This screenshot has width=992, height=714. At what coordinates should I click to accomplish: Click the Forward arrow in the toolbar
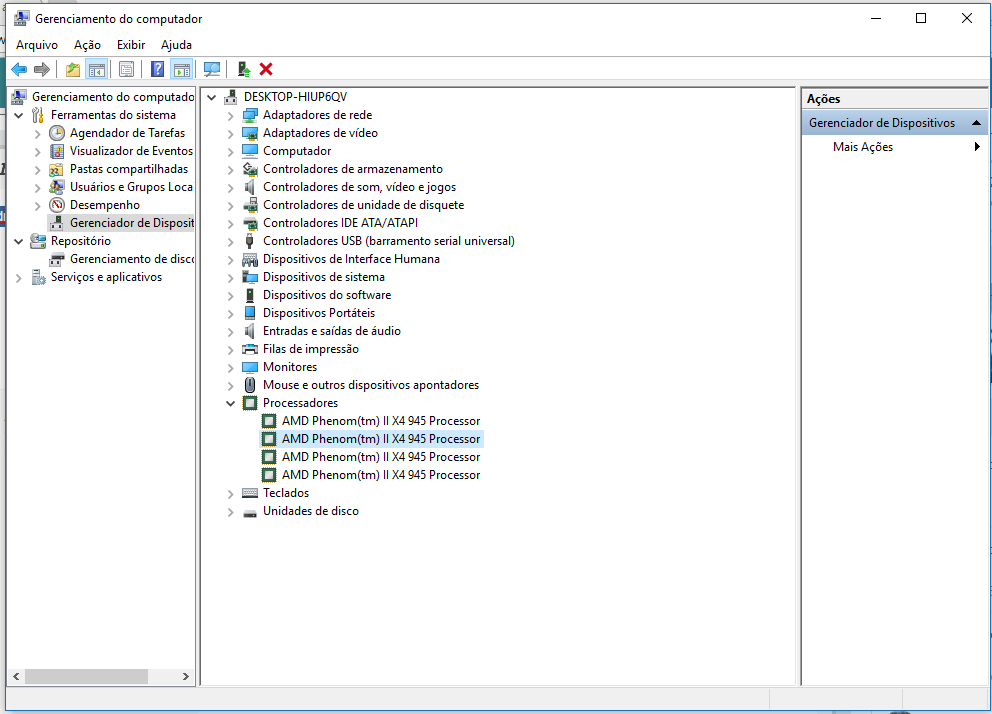[42, 70]
